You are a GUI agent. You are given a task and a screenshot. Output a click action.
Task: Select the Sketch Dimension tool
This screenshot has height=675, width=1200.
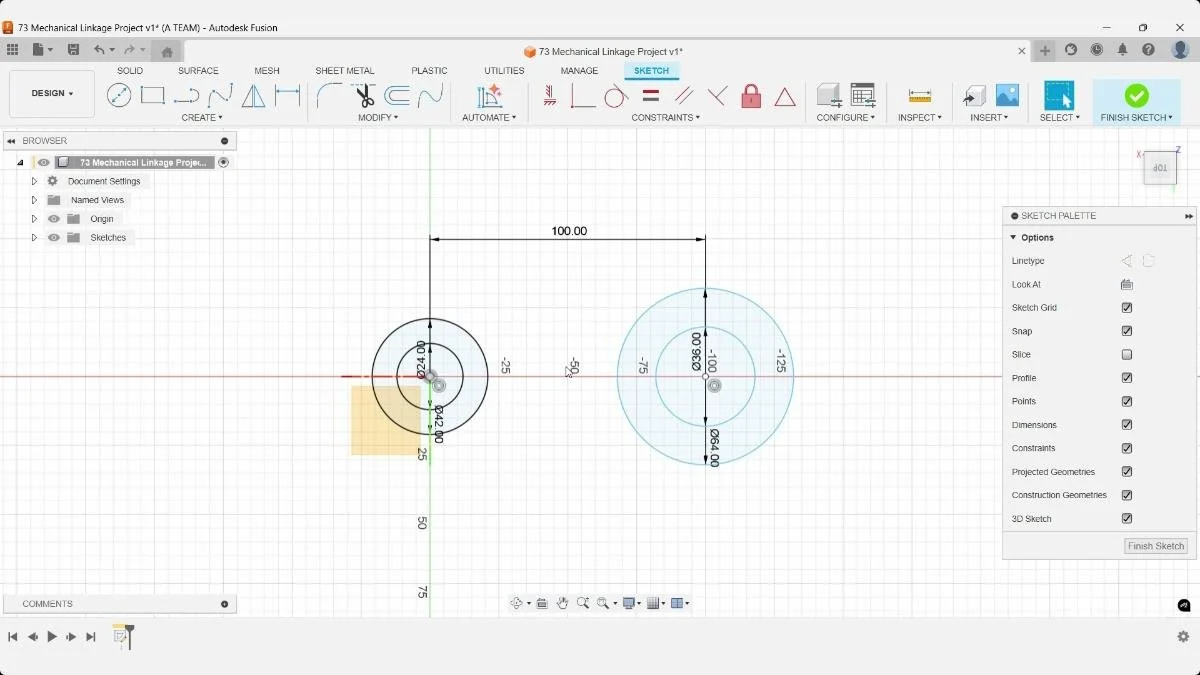pos(288,95)
